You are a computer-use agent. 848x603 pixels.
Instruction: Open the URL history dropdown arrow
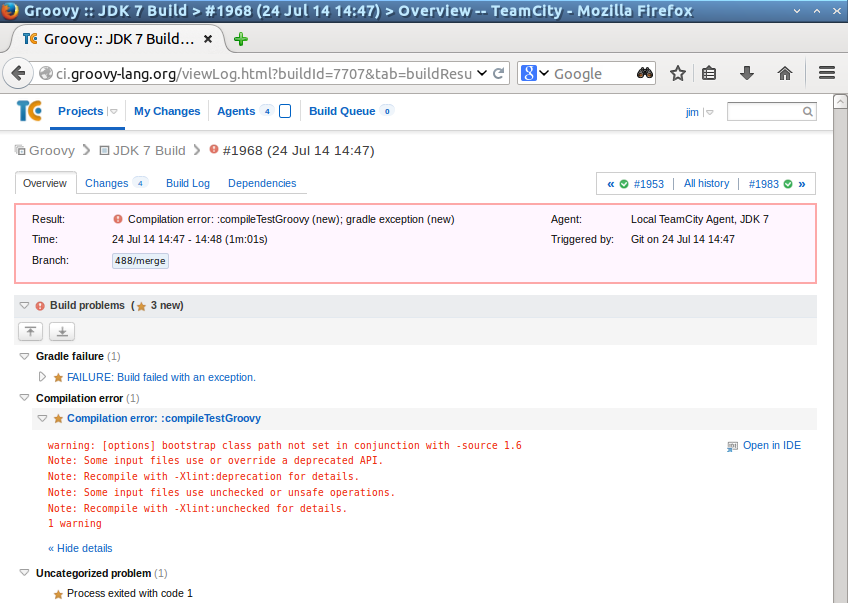482,73
